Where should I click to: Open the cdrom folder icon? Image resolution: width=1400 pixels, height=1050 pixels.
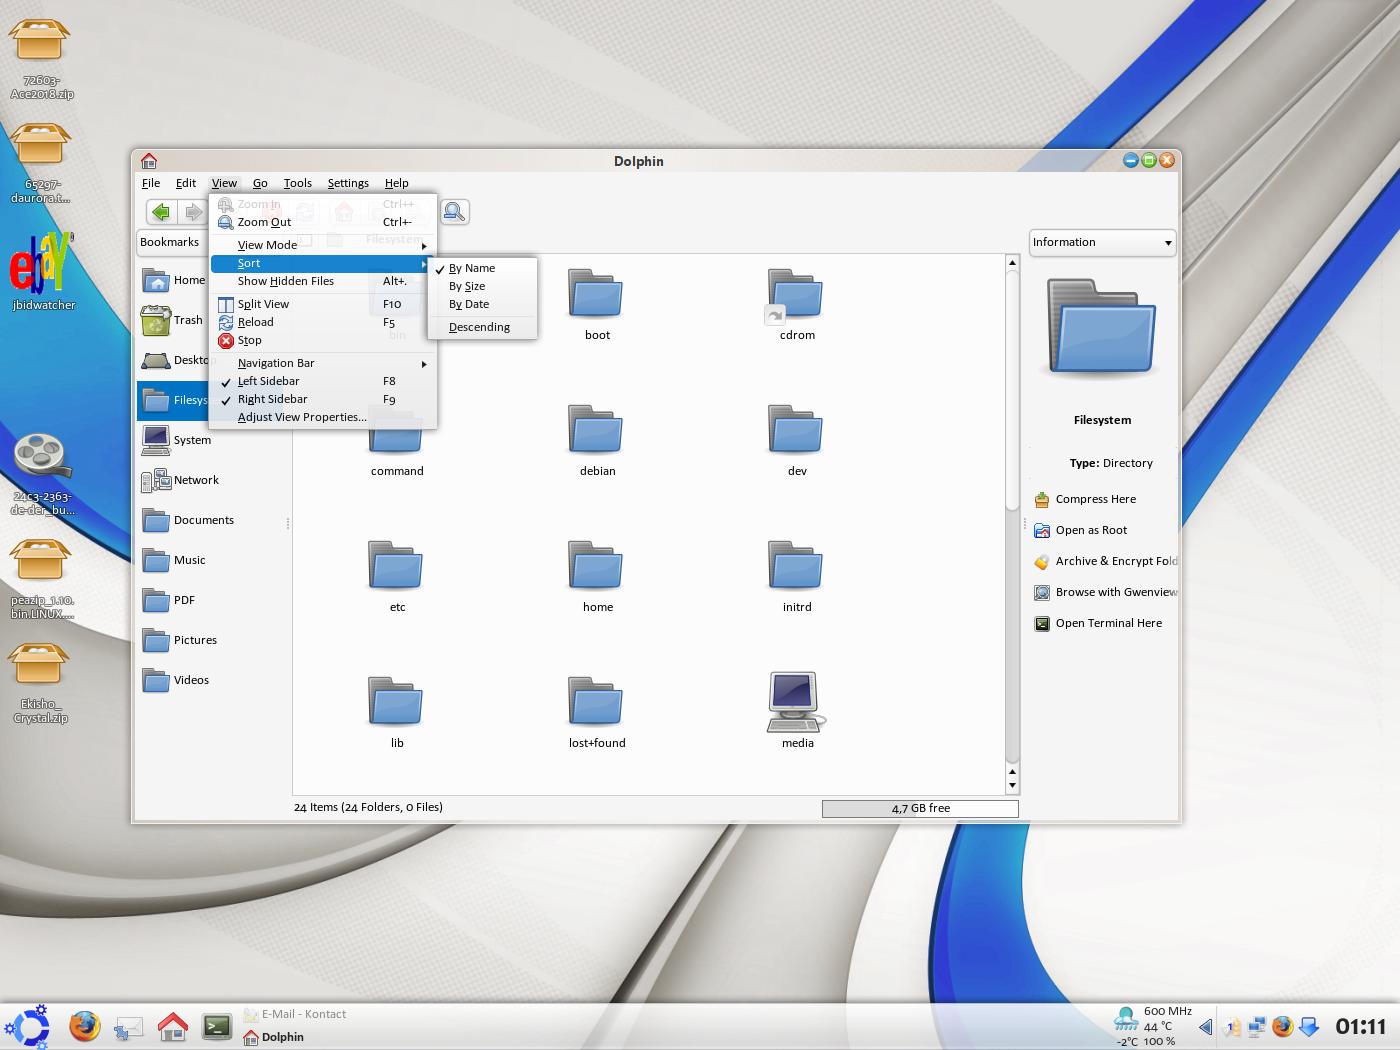[796, 294]
